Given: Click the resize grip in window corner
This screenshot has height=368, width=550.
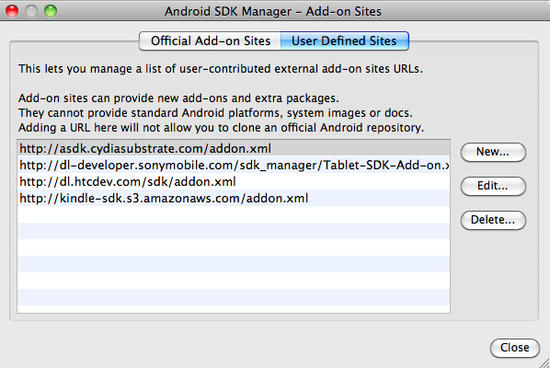Looking at the screenshot, I should coord(544,363).
